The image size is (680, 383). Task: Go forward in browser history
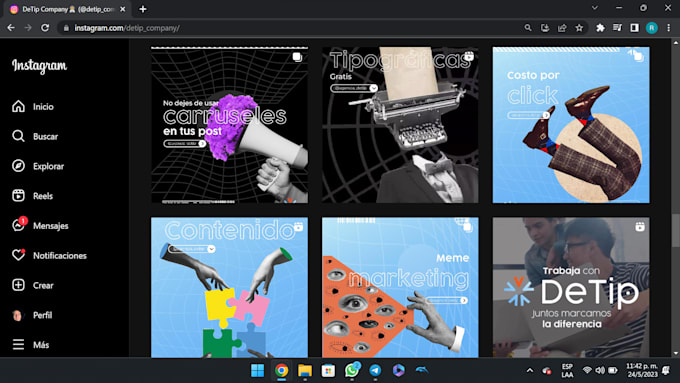click(x=28, y=28)
